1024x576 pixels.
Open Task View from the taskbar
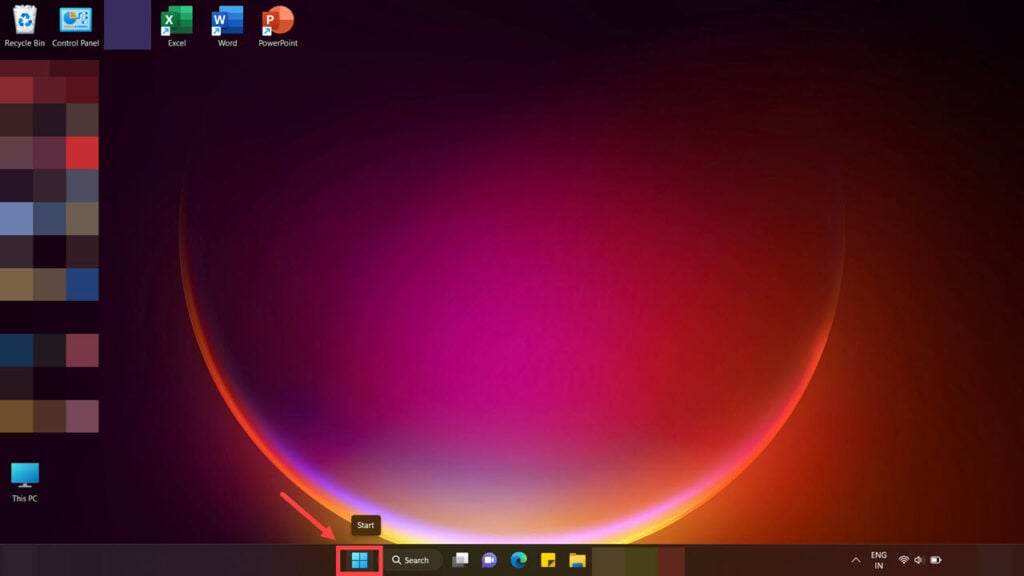pos(460,560)
